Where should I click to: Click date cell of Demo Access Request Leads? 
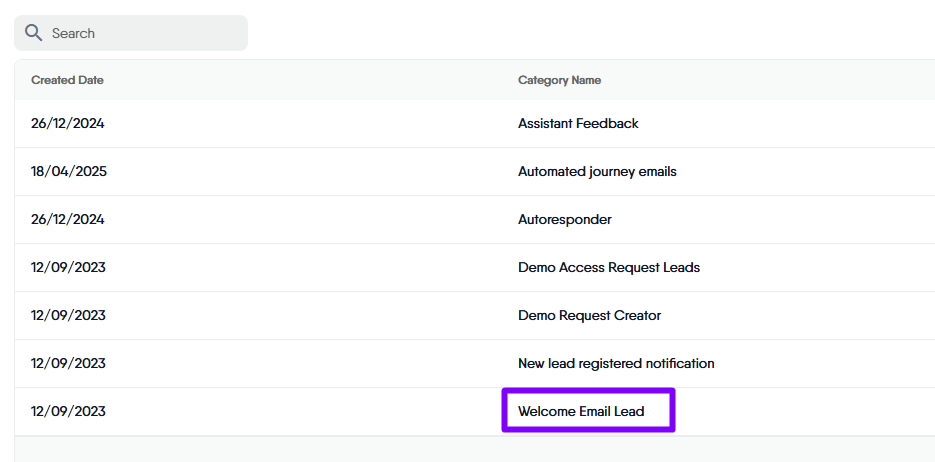point(68,268)
